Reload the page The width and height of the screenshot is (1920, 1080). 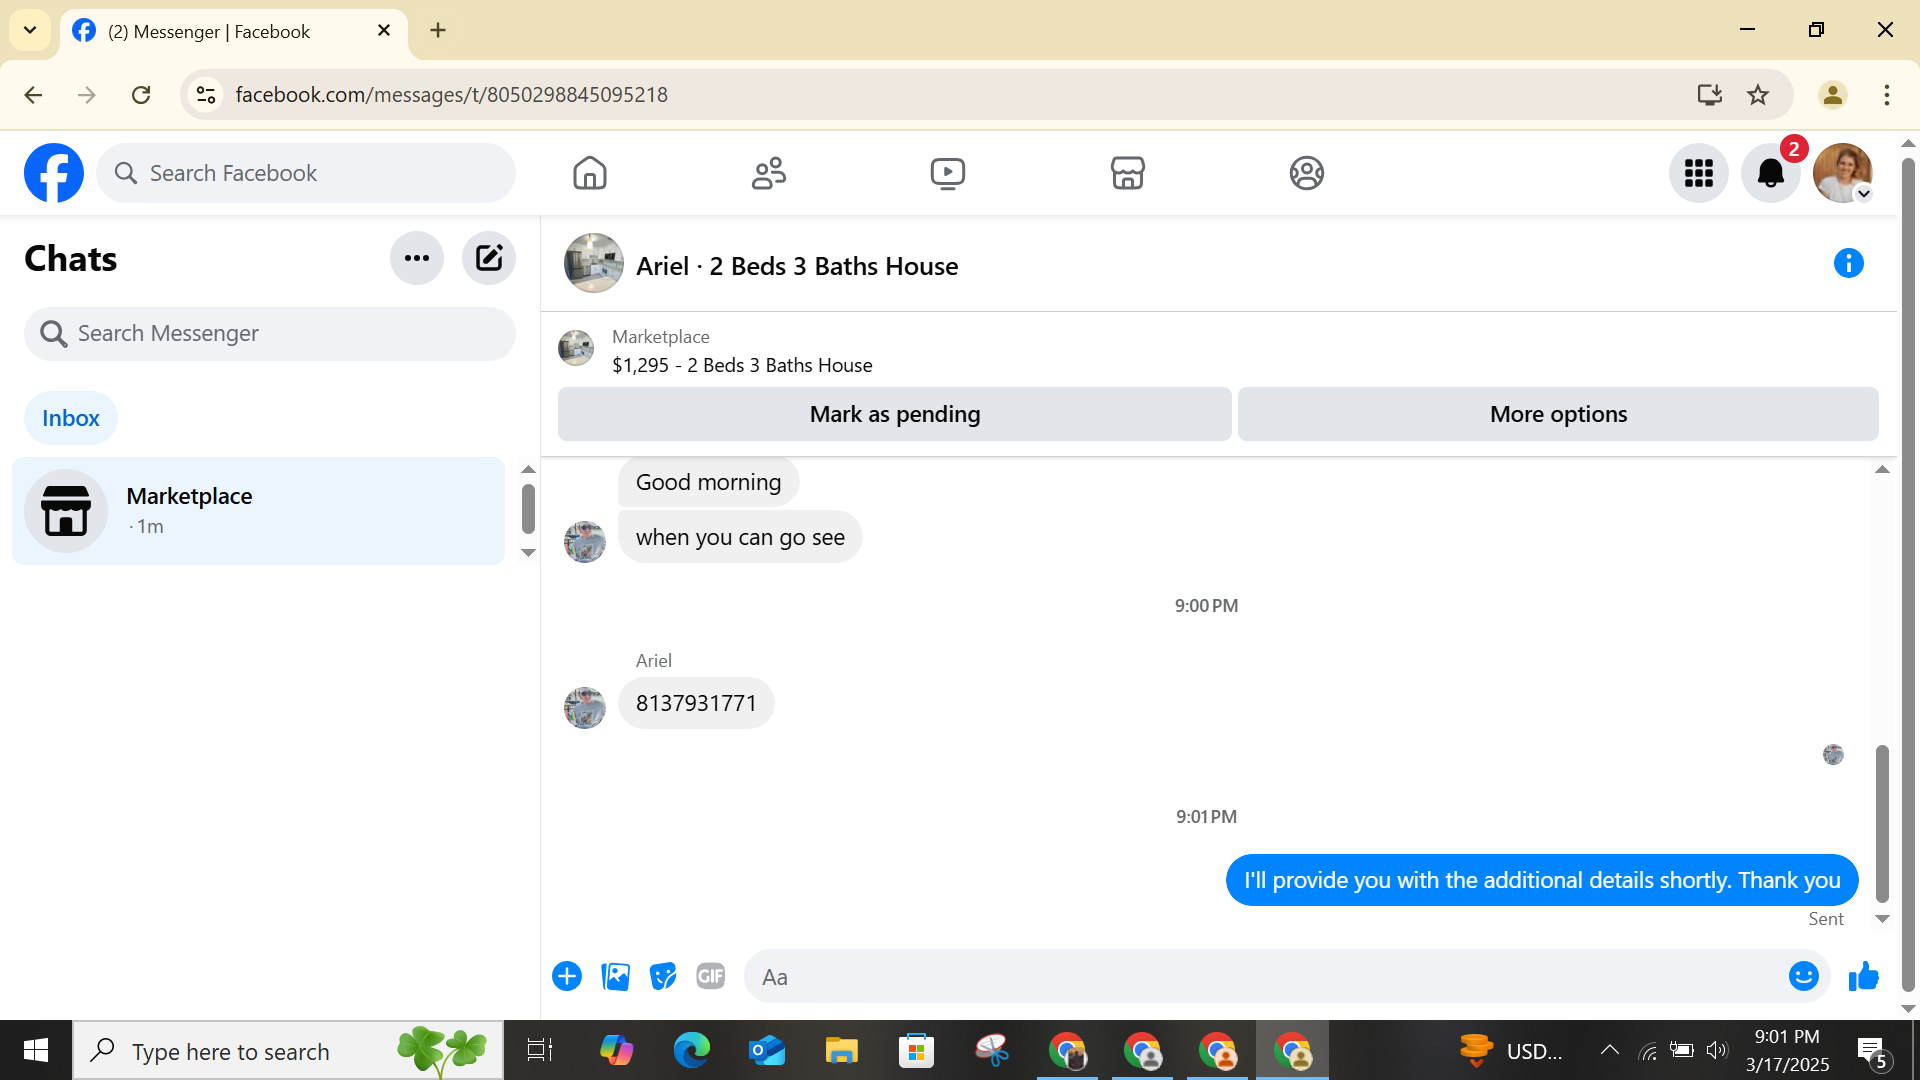tap(141, 95)
